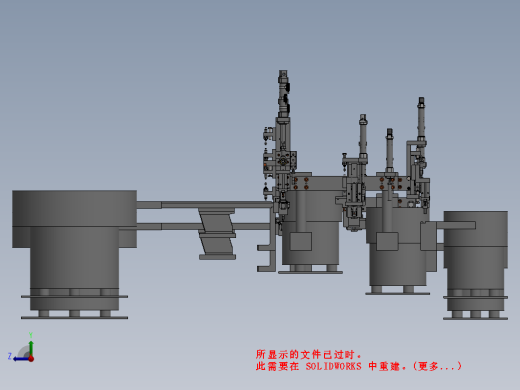The width and height of the screenshot is (520, 390).
Task: Open the (更多...) link in the rebuild message
Action: pyautogui.click(x=437, y=366)
